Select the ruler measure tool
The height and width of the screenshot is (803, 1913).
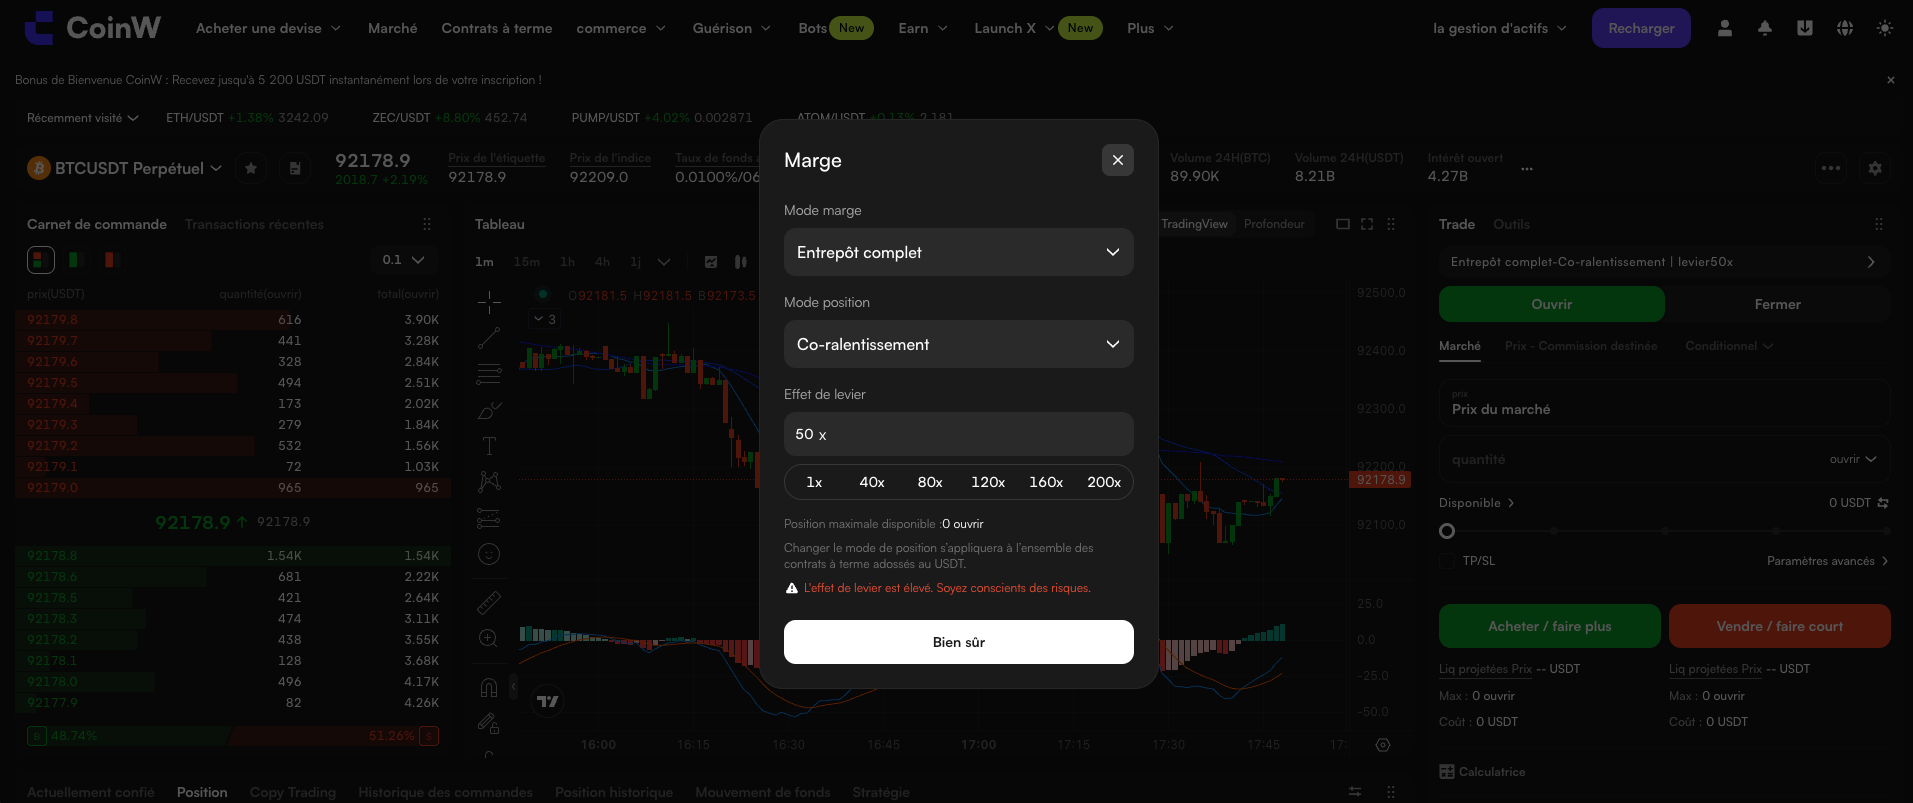tap(489, 602)
